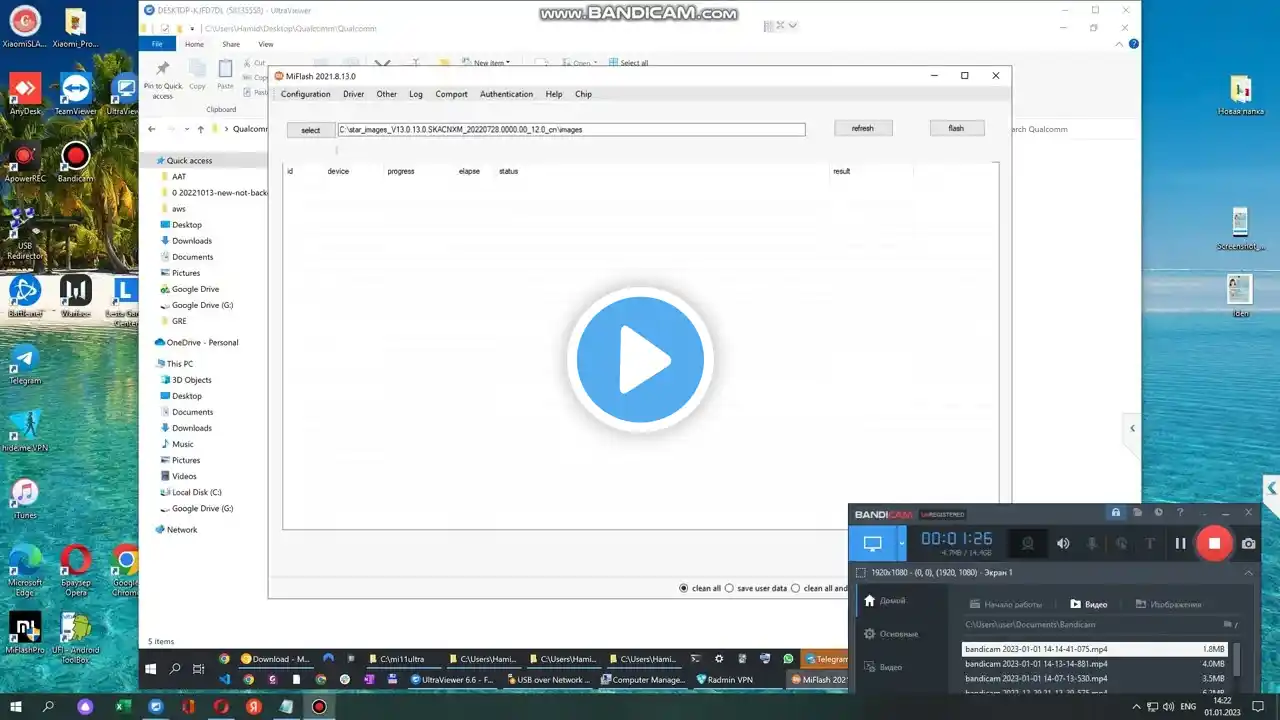Open the Log menu in MiFlash
Viewport: 1280px width, 720px height.
416,94
